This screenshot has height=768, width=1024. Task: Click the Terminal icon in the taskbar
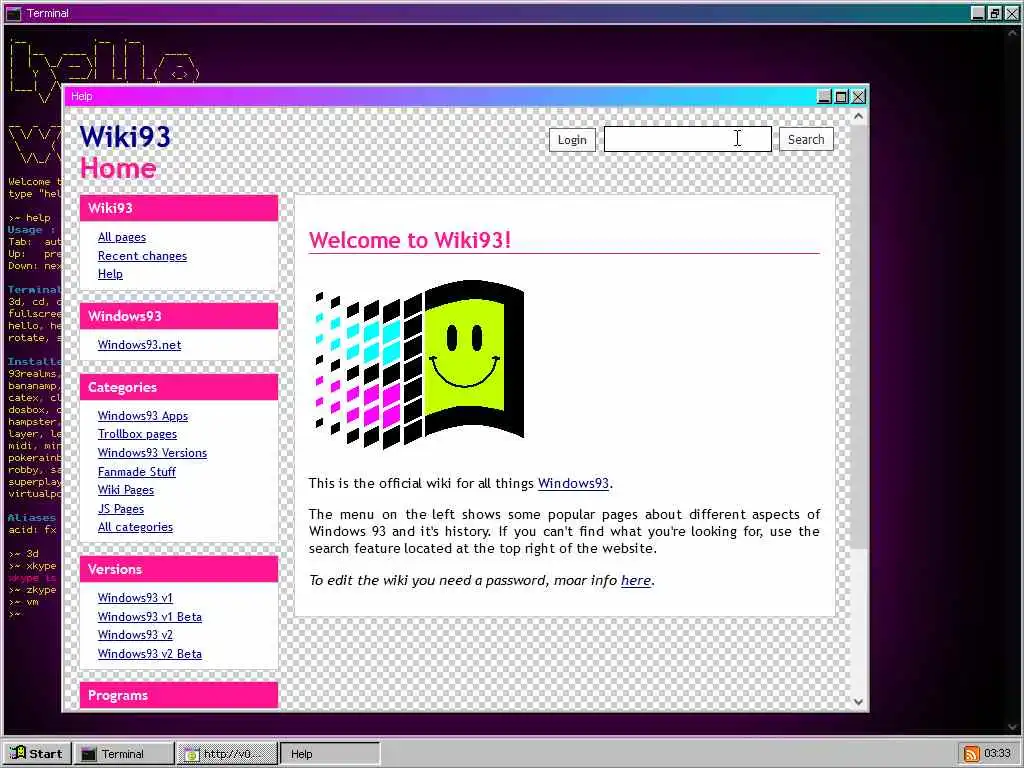pyautogui.click(x=88, y=754)
